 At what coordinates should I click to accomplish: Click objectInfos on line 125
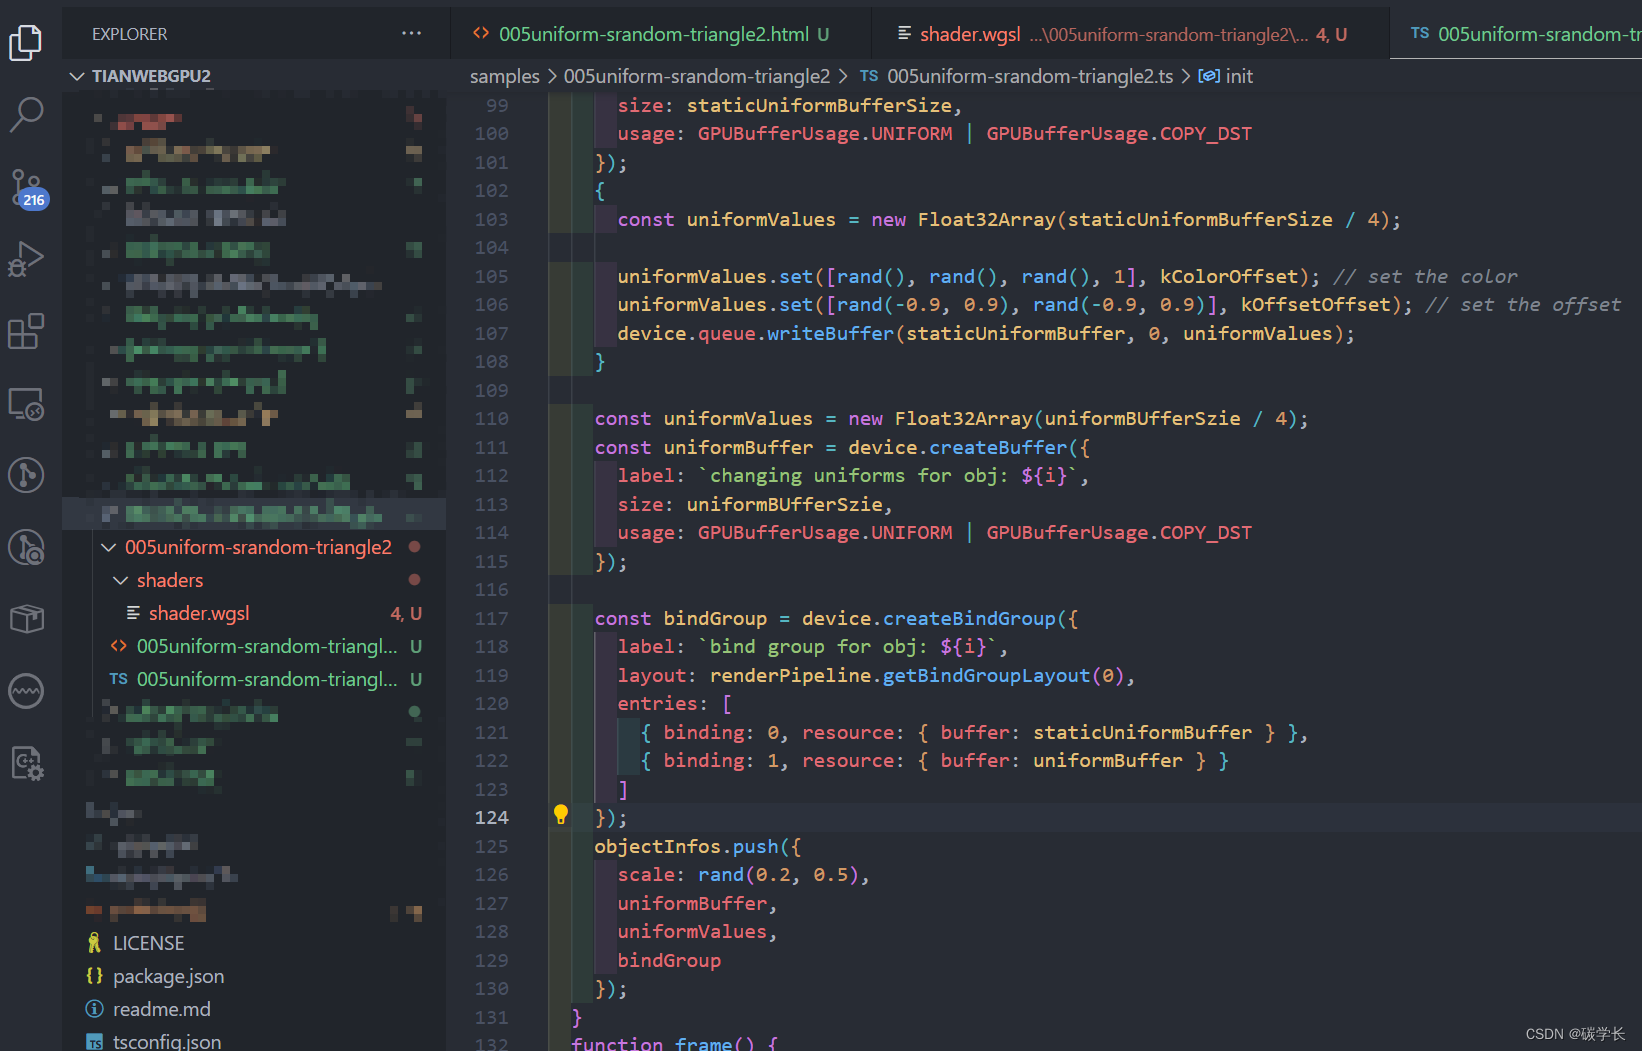tap(657, 846)
